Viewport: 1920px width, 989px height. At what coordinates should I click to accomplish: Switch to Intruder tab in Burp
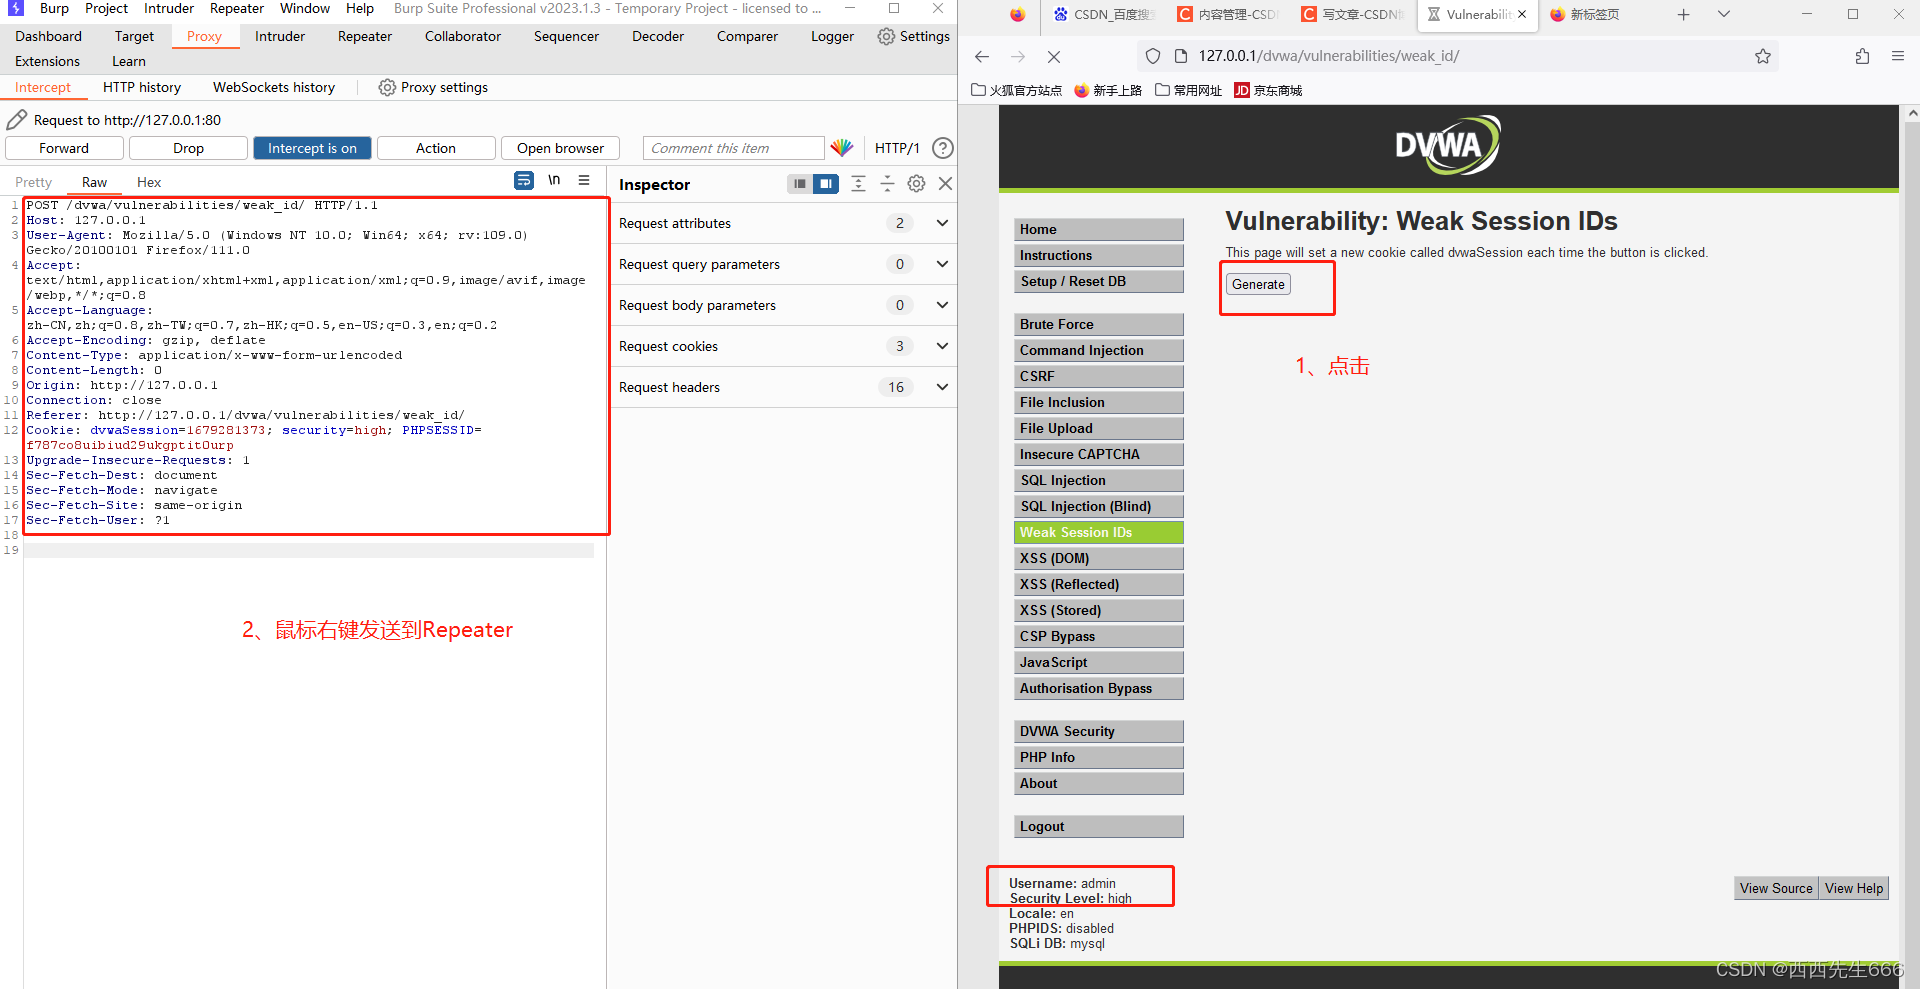(280, 36)
